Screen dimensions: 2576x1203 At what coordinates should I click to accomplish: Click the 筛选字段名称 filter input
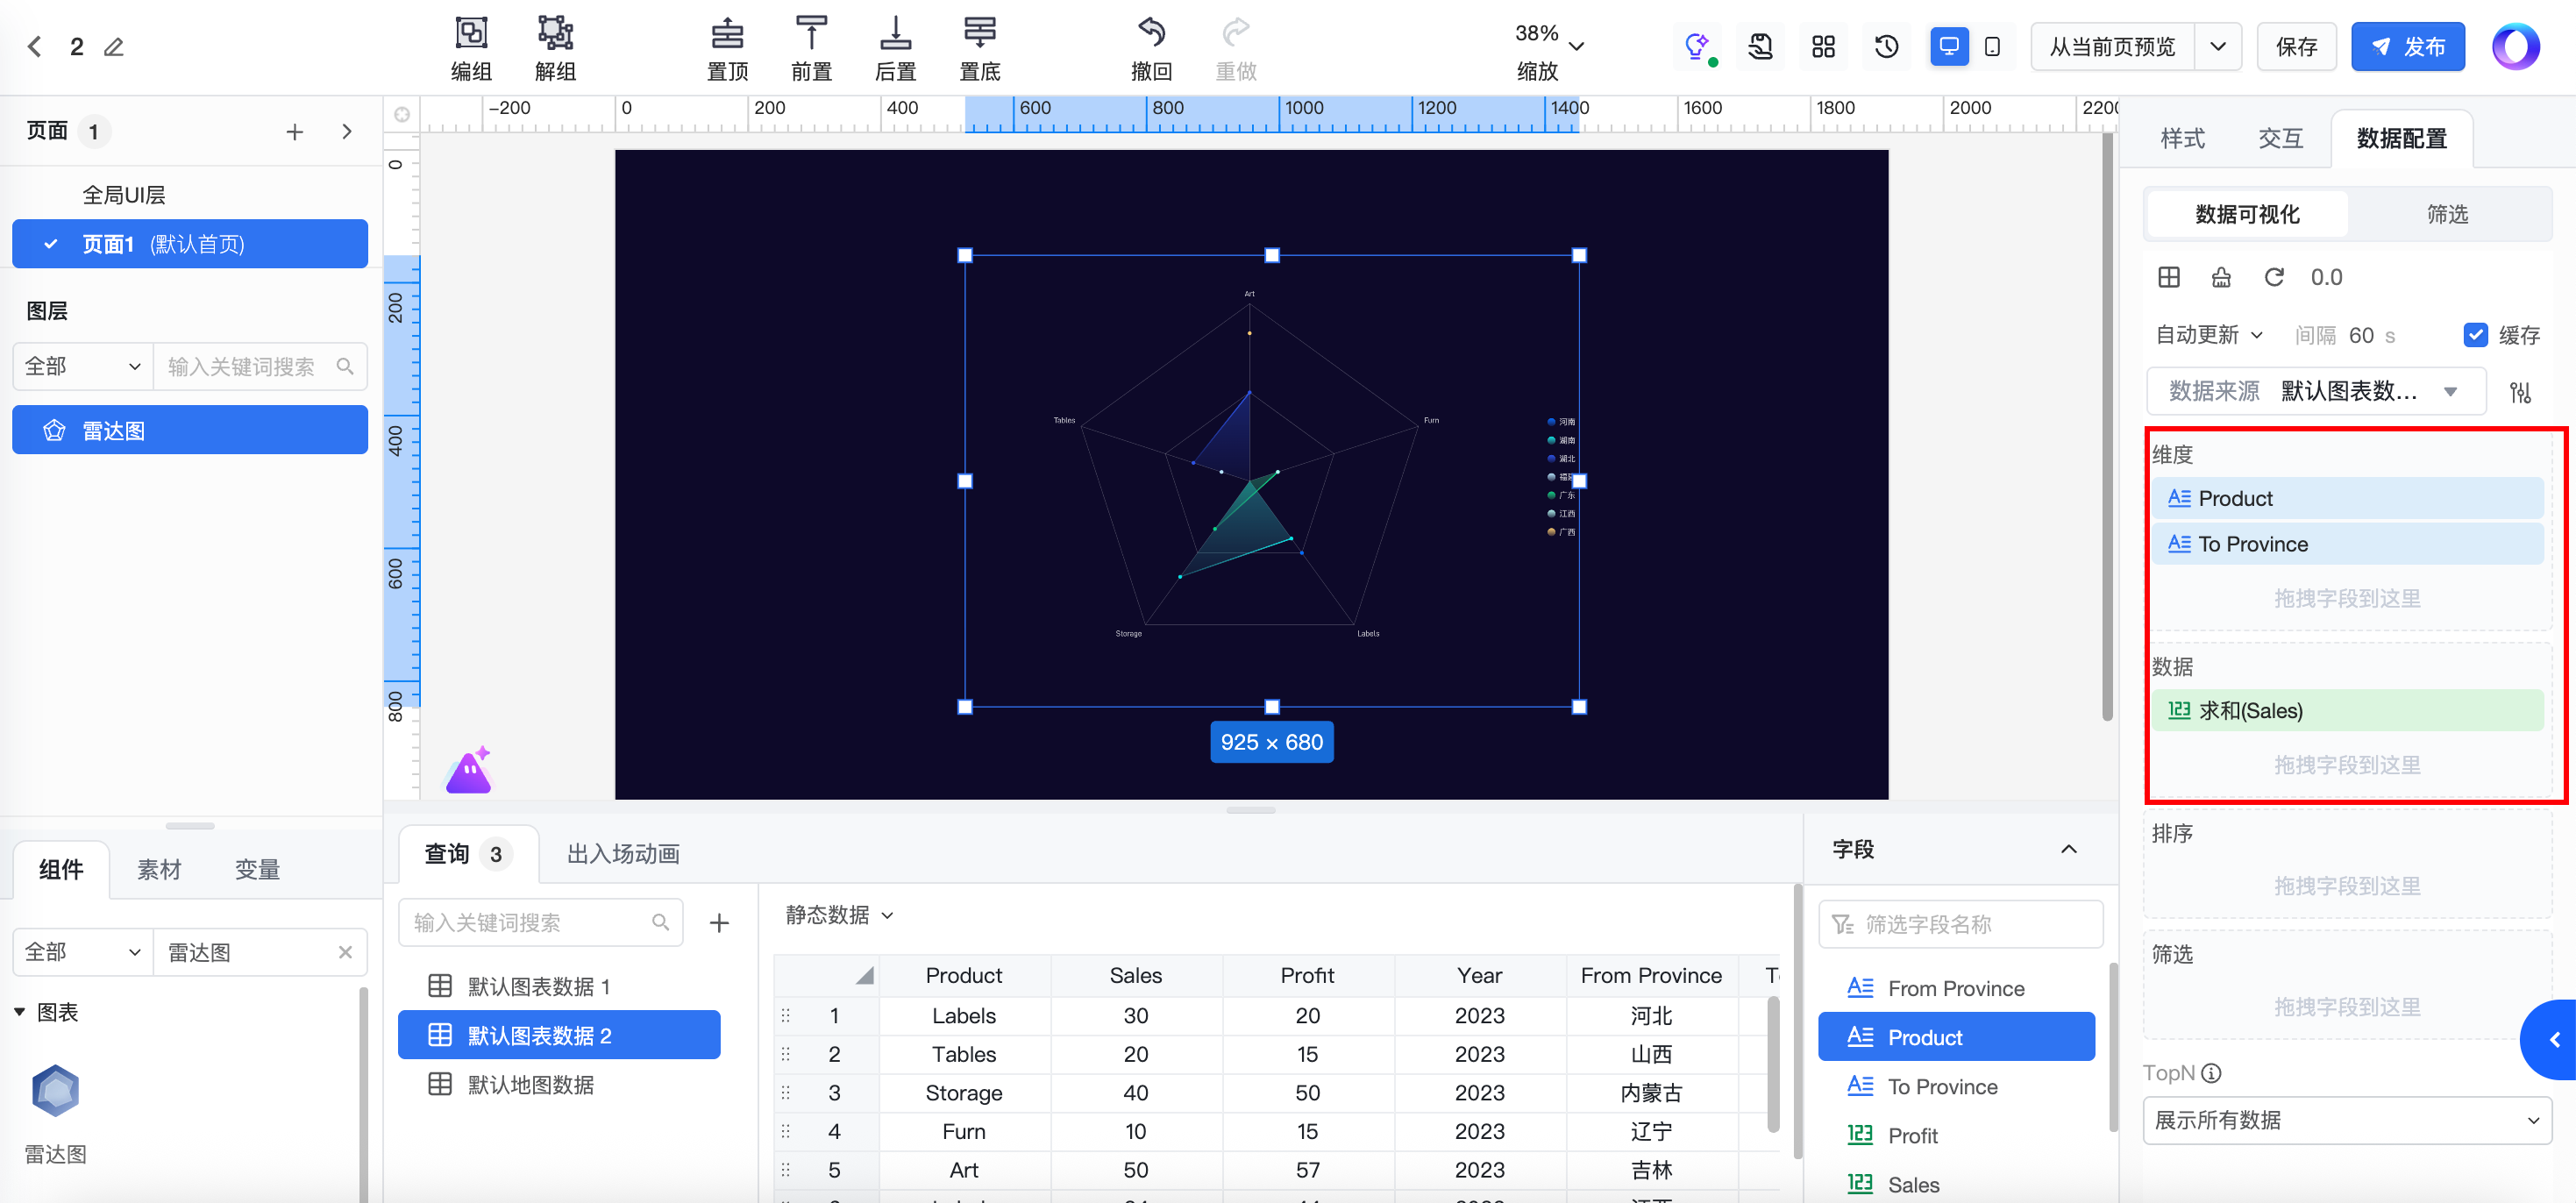click(x=1960, y=924)
